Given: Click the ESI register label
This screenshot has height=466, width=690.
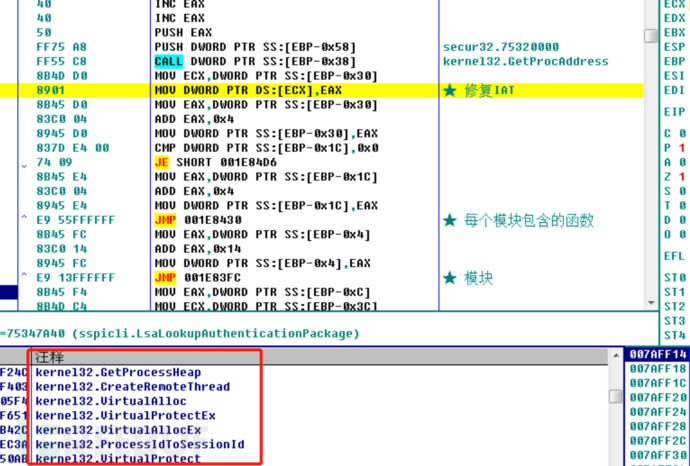Looking at the screenshot, I should [675, 76].
